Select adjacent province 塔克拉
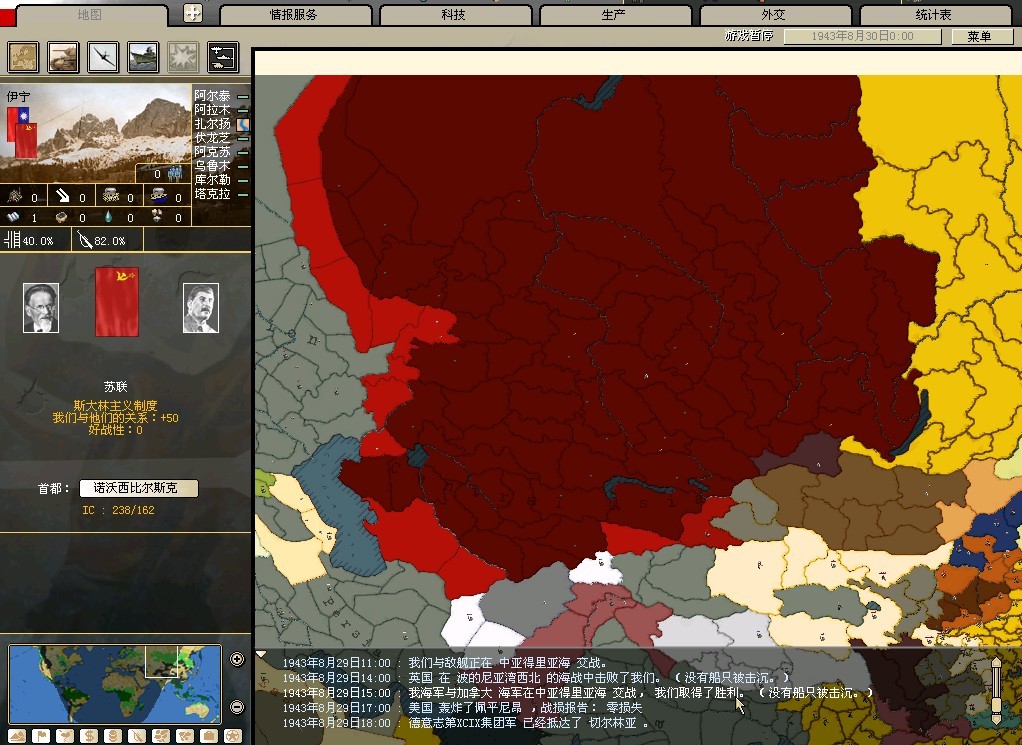 coord(212,194)
